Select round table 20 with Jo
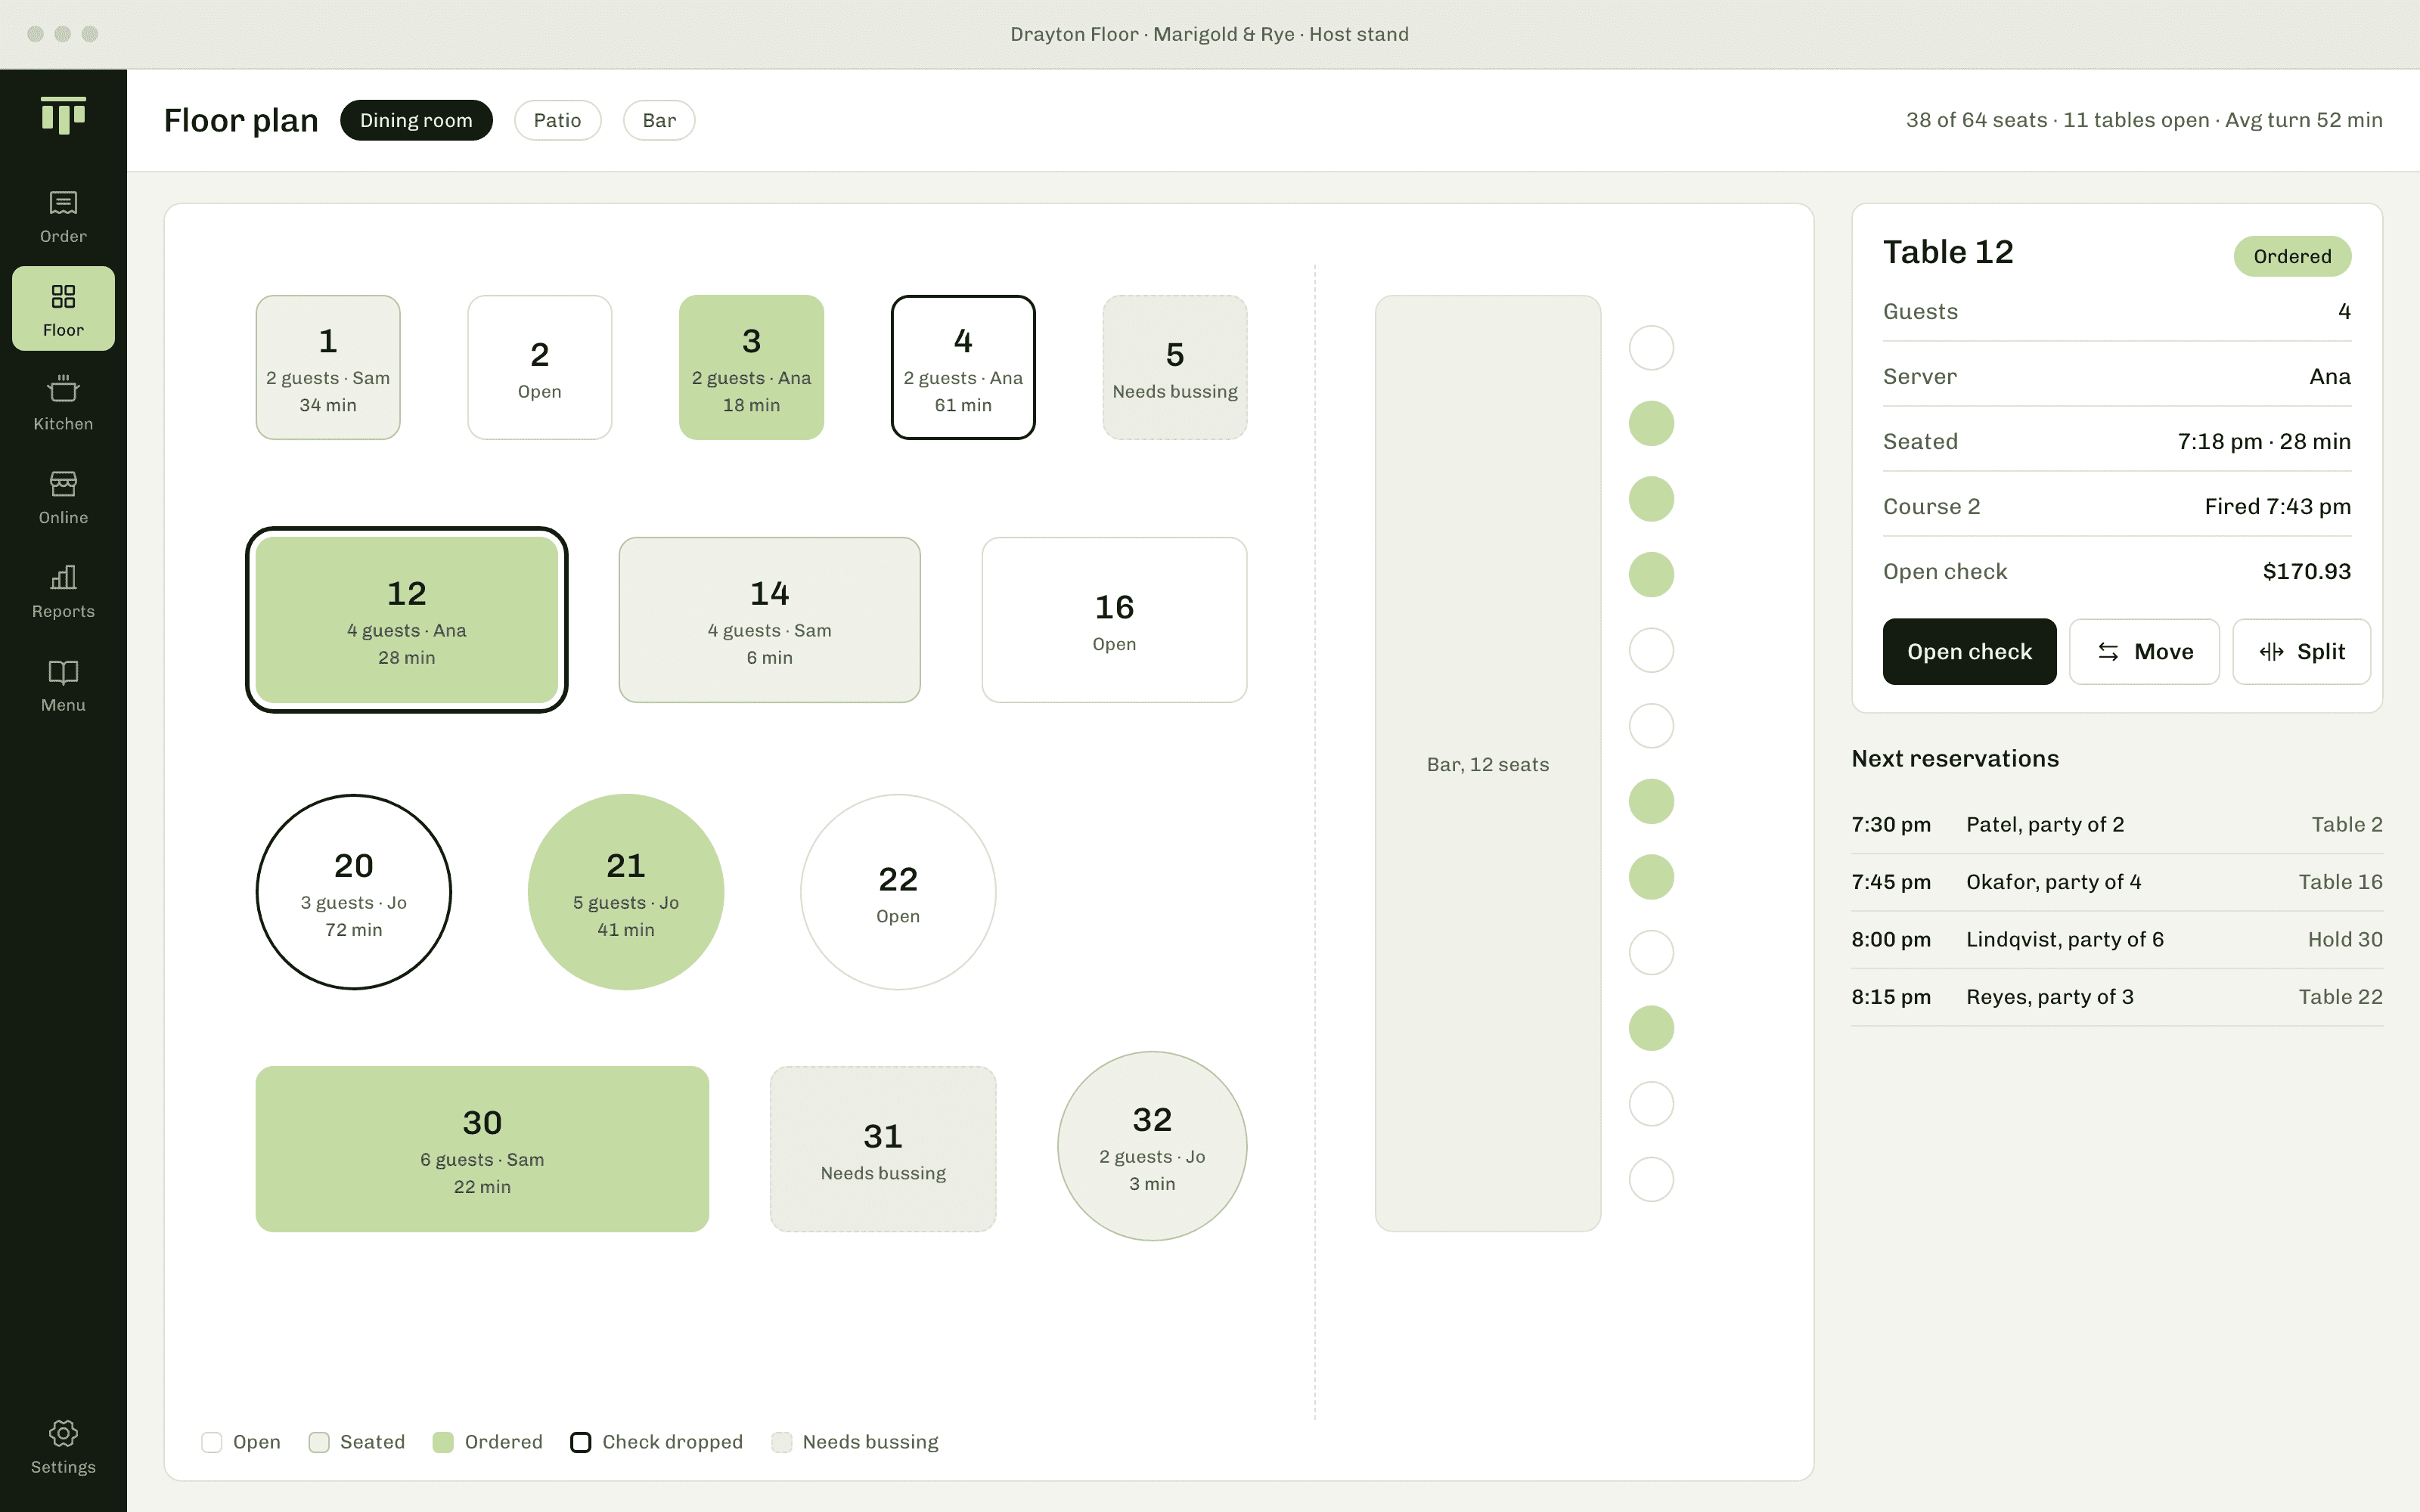The image size is (2420, 1512). 354,892
